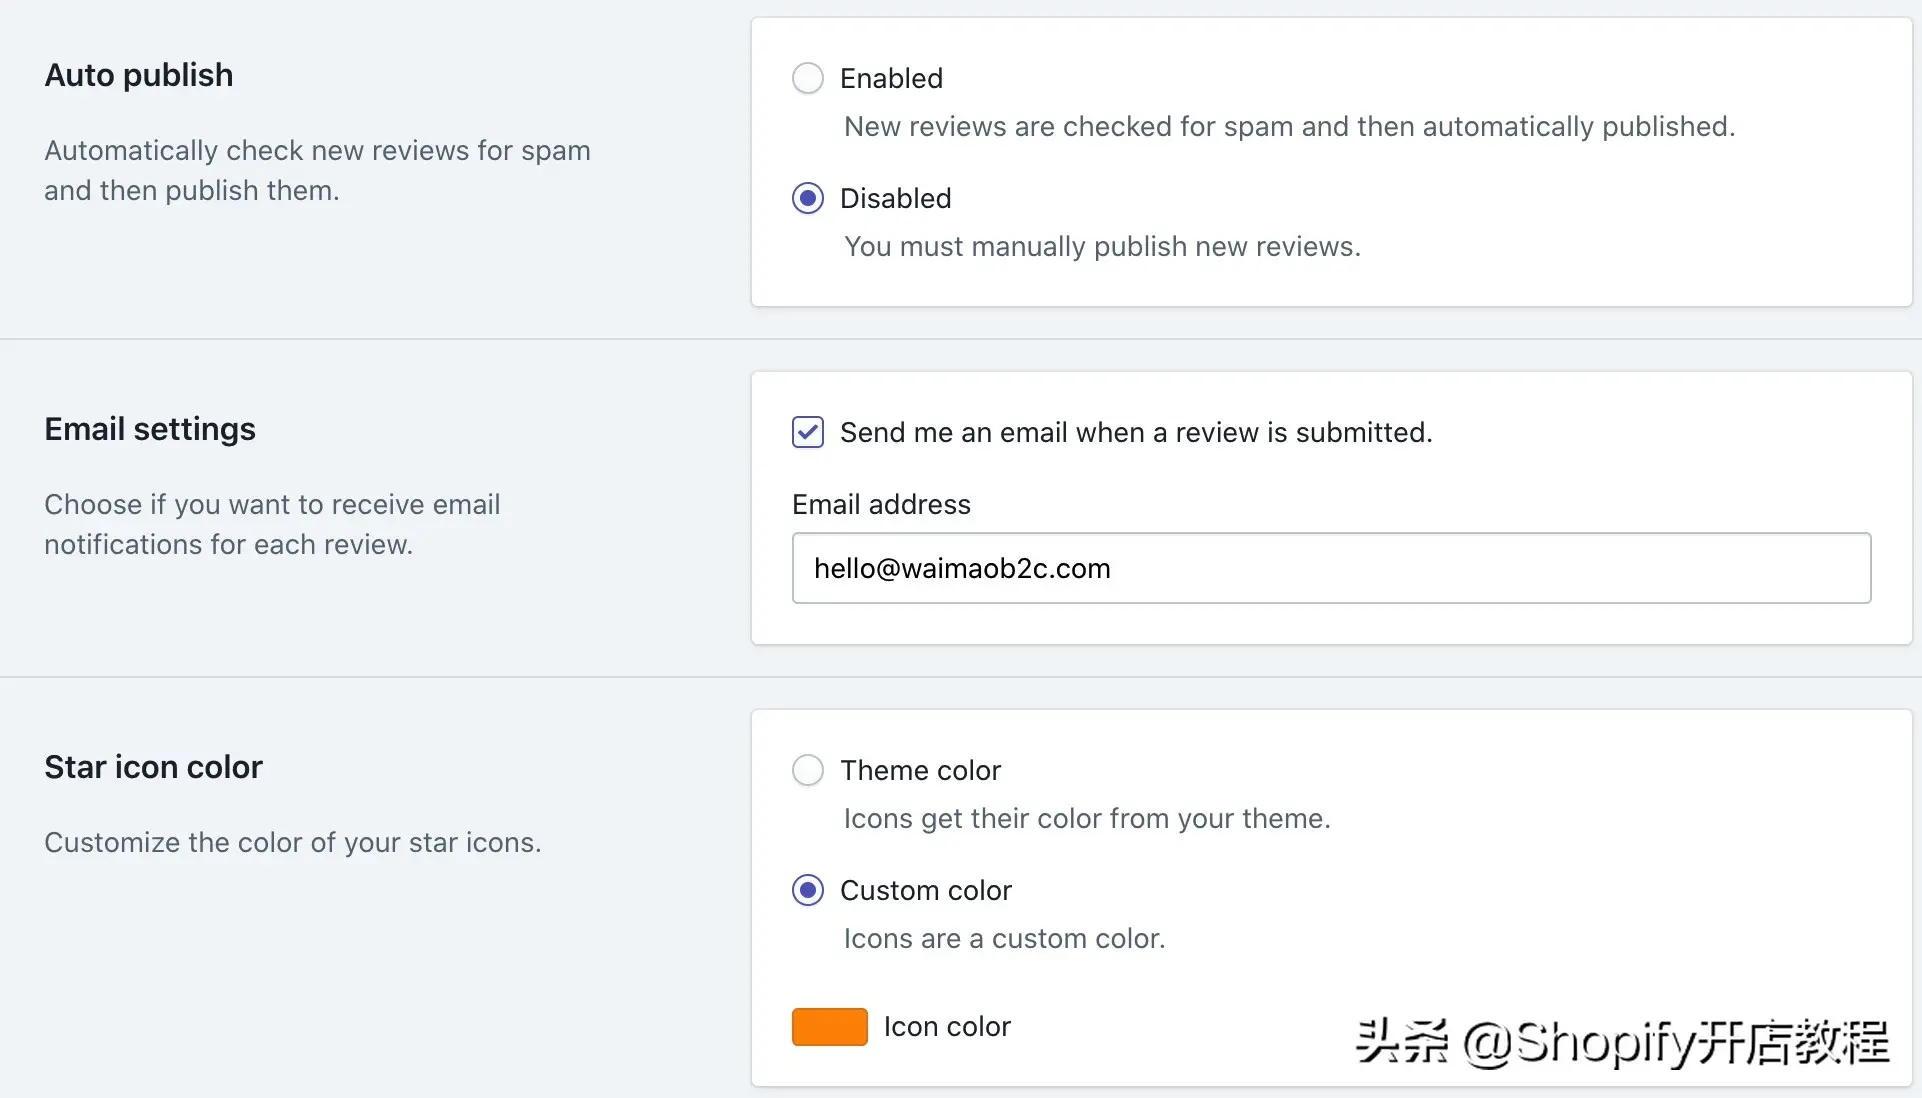Toggle the review email notification checkbox
Image resolution: width=1922 pixels, height=1098 pixels.
coord(808,432)
